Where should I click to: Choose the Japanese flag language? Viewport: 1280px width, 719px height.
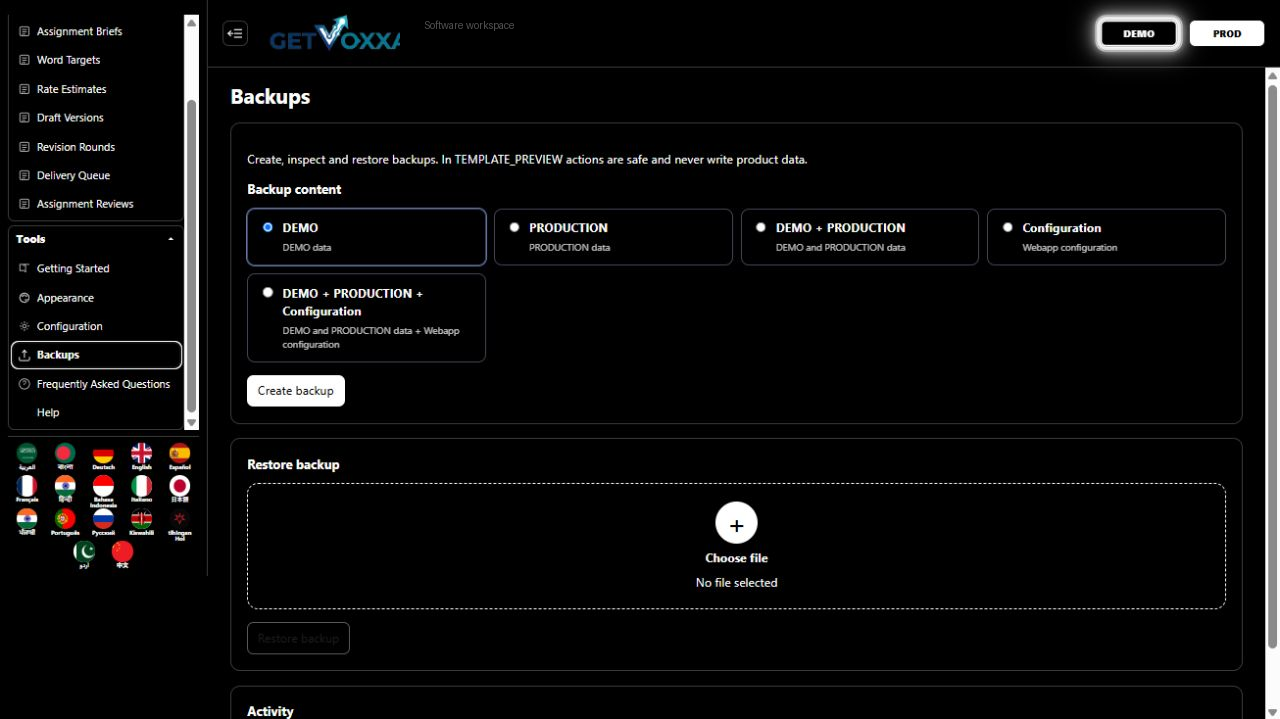click(180, 490)
